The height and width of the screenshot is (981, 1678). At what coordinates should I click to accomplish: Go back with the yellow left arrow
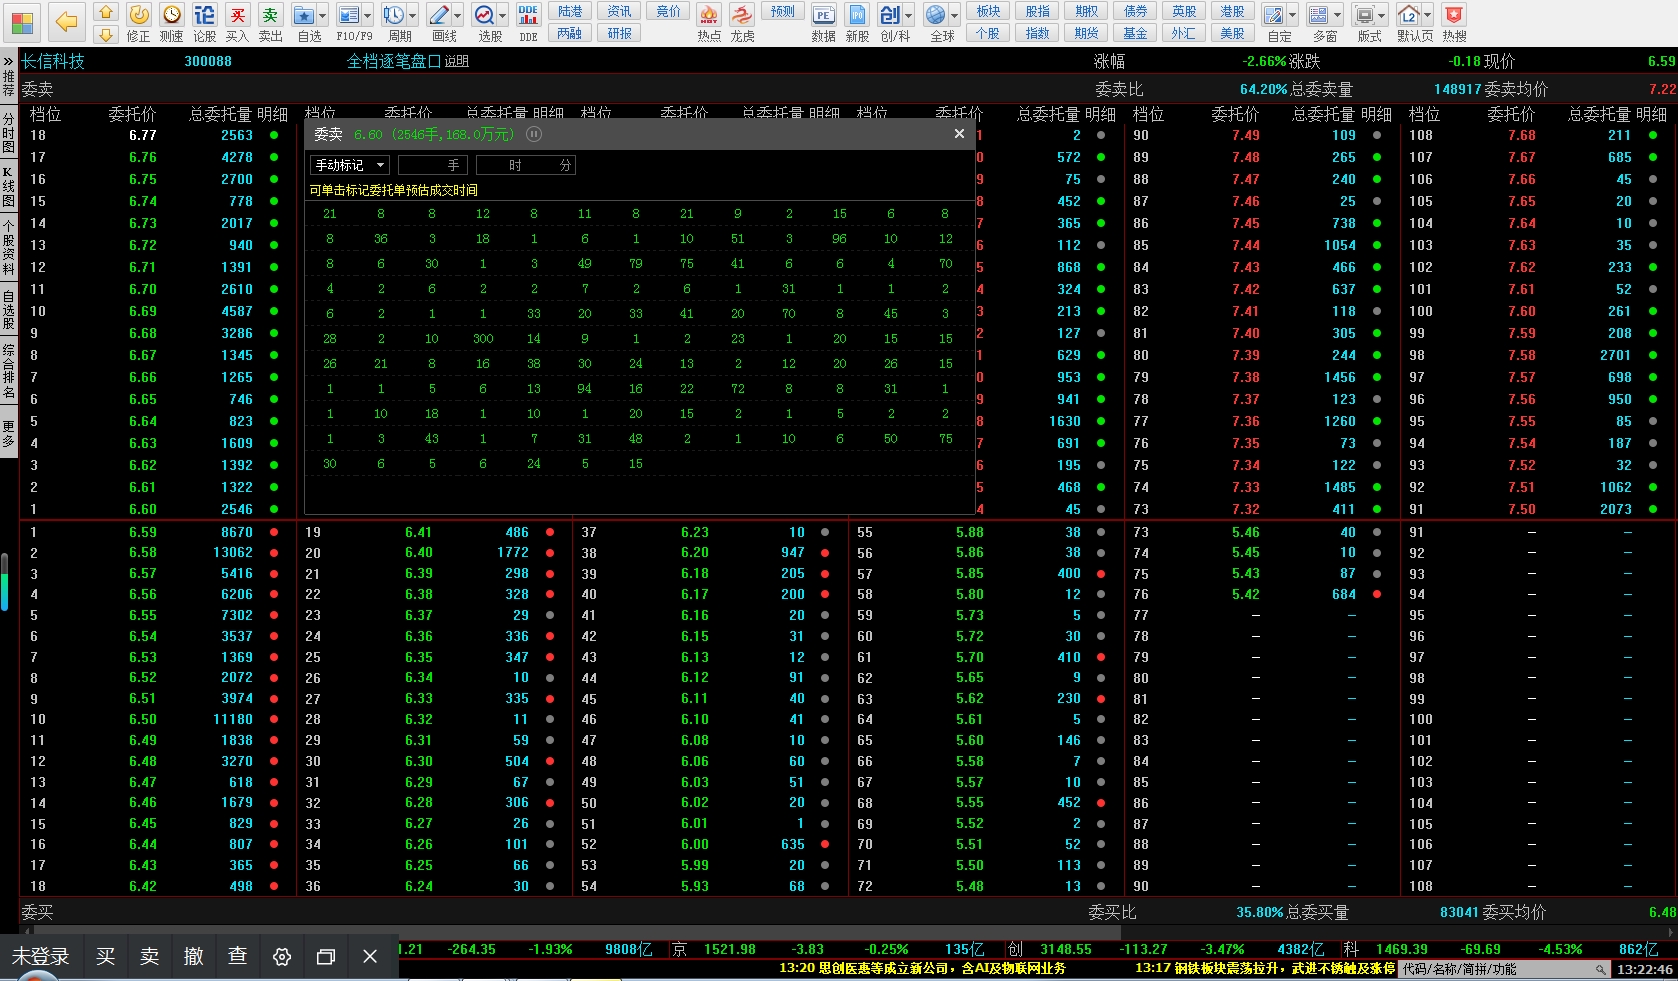click(x=67, y=21)
